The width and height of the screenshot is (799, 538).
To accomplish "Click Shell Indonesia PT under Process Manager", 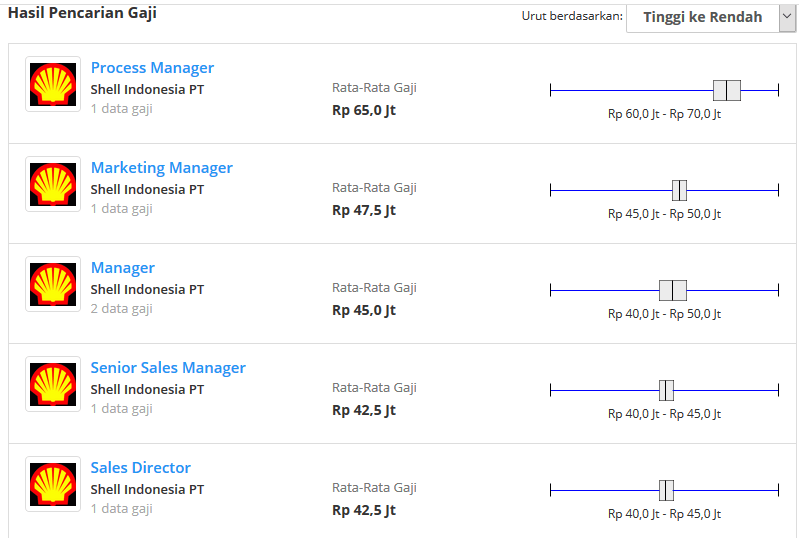I will (147, 89).
